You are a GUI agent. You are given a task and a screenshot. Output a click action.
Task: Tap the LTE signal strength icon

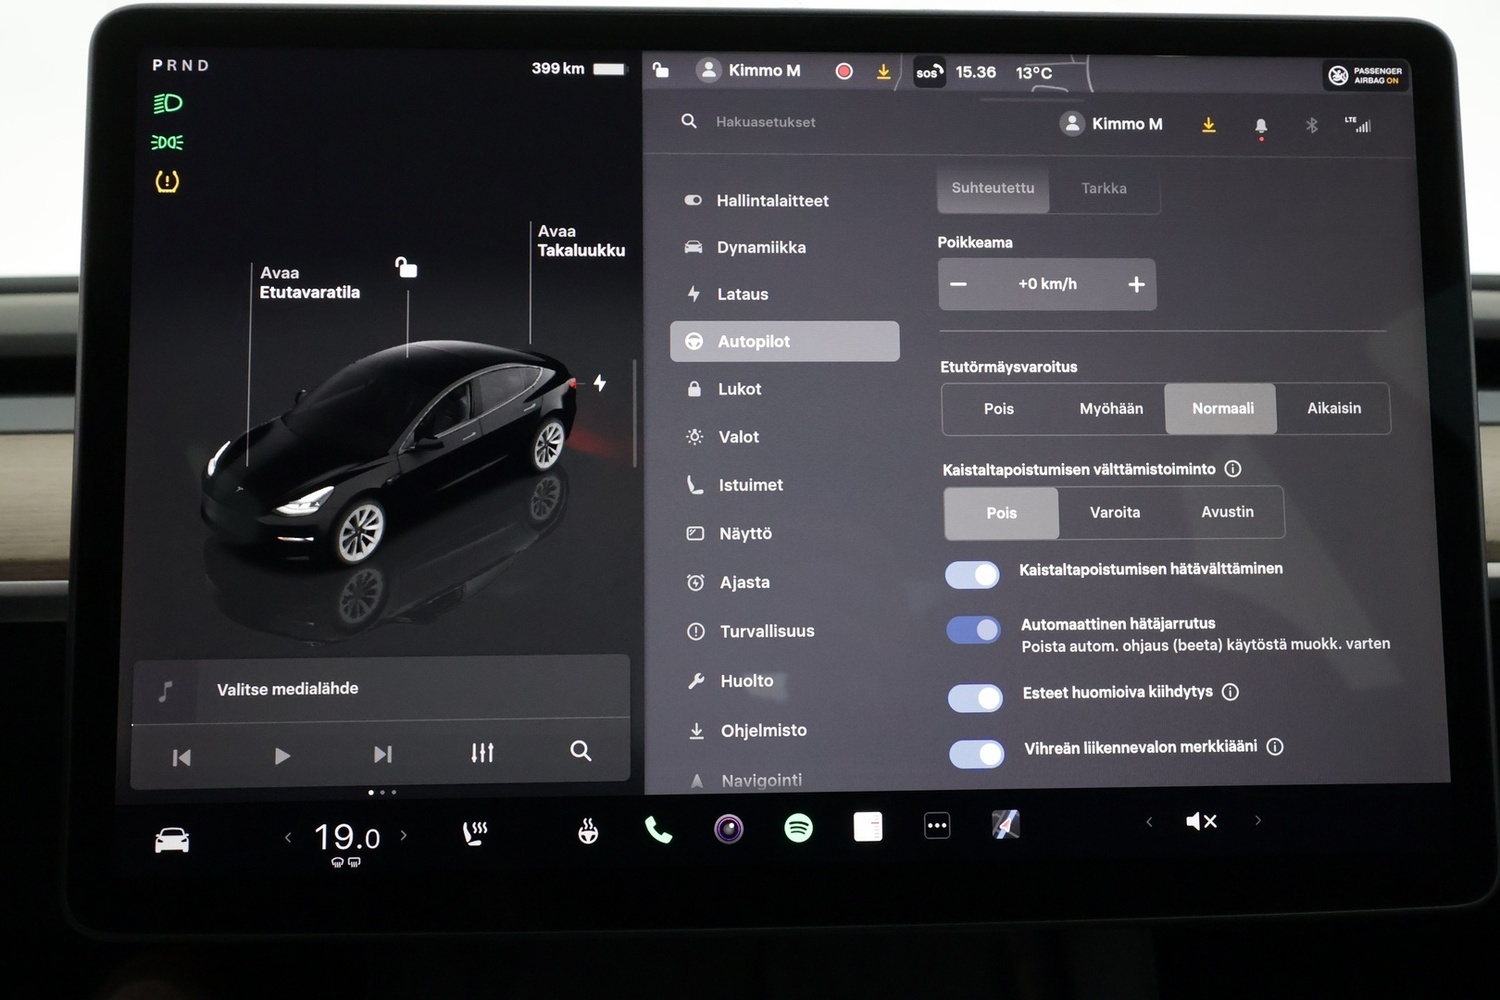(1358, 124)
